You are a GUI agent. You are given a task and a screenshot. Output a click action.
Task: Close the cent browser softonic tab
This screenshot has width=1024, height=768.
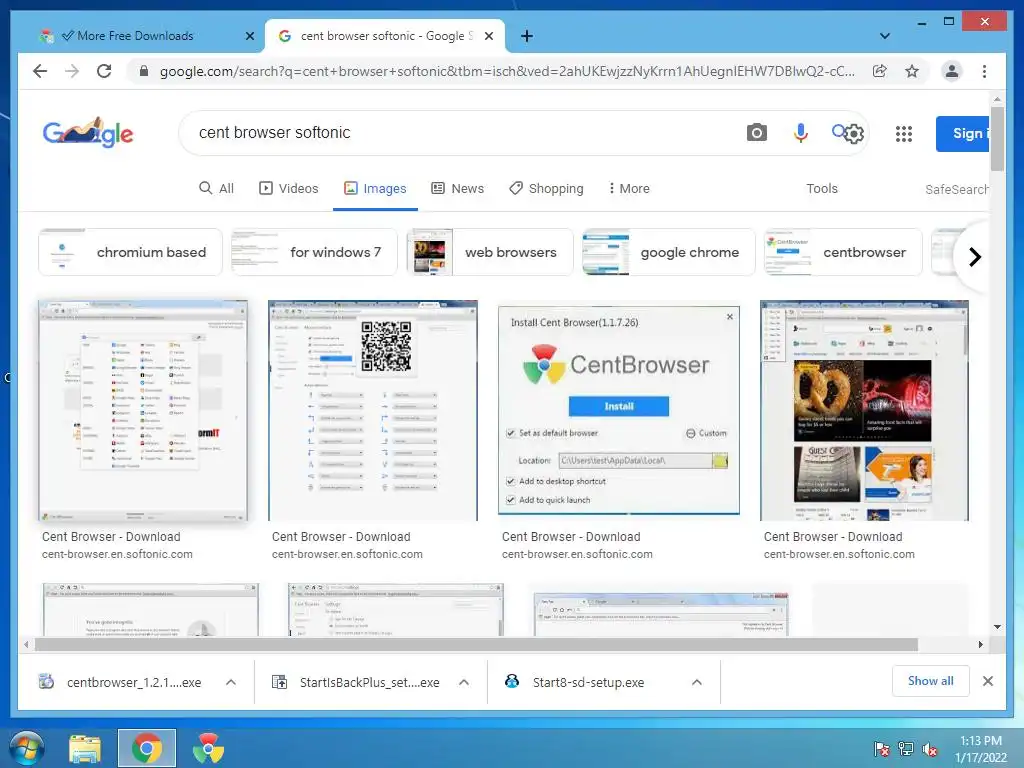coord(488,36)
